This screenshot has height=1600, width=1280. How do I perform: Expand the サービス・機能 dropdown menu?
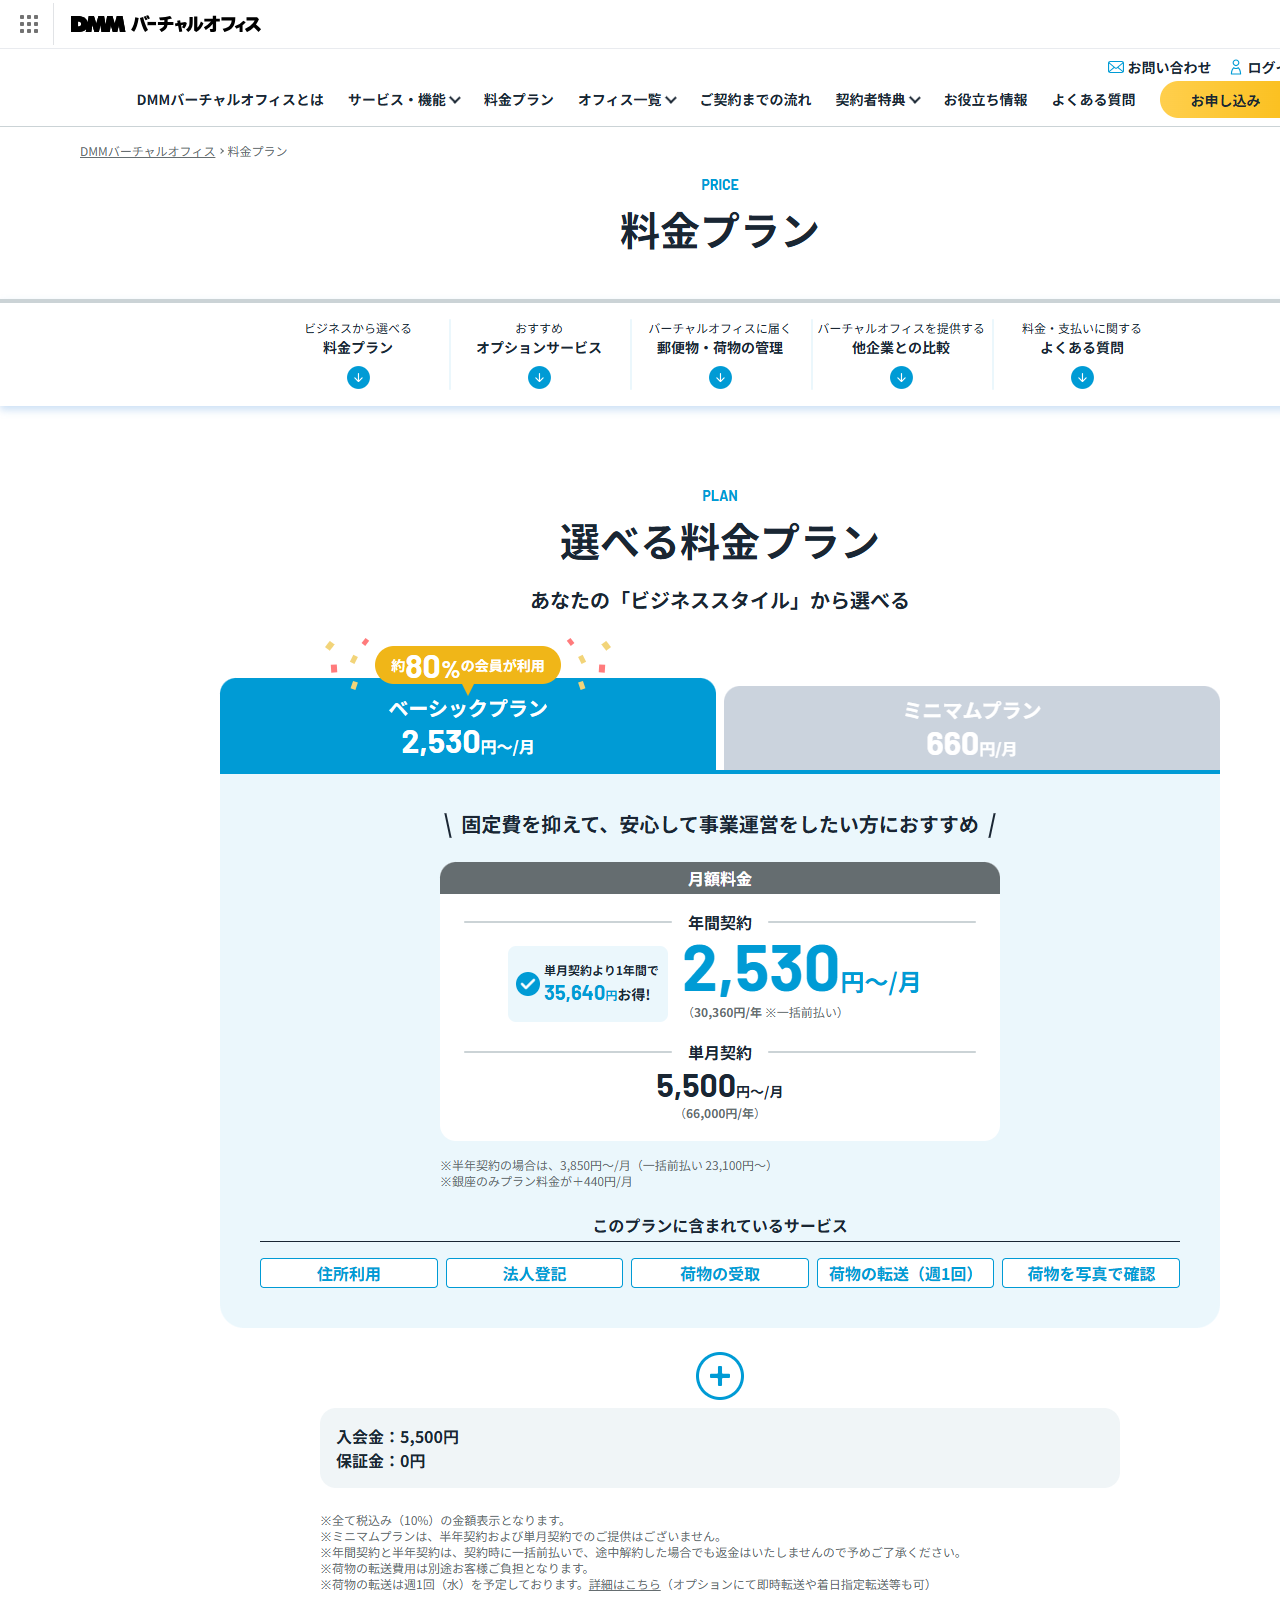(x=404, y=100)
